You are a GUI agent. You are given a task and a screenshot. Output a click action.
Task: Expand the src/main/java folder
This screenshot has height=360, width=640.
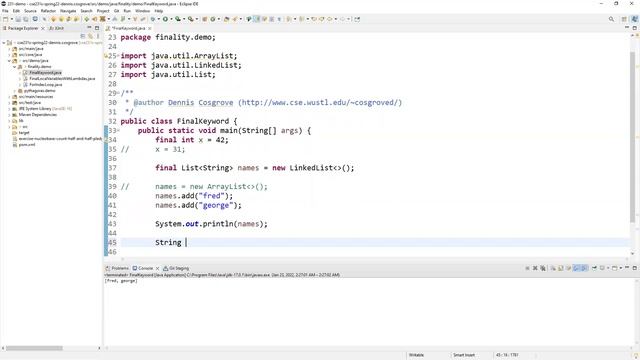[x=9, y=49]
